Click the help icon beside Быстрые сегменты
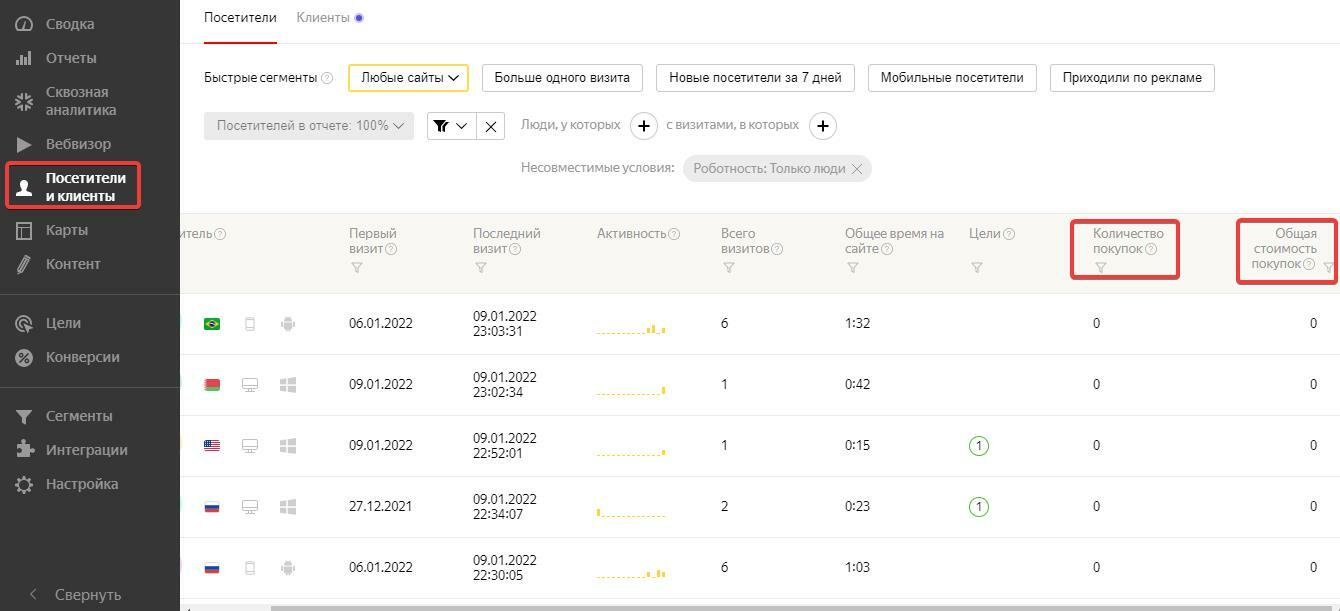This screenshot has width=1340, height=611. coord(327,78)
